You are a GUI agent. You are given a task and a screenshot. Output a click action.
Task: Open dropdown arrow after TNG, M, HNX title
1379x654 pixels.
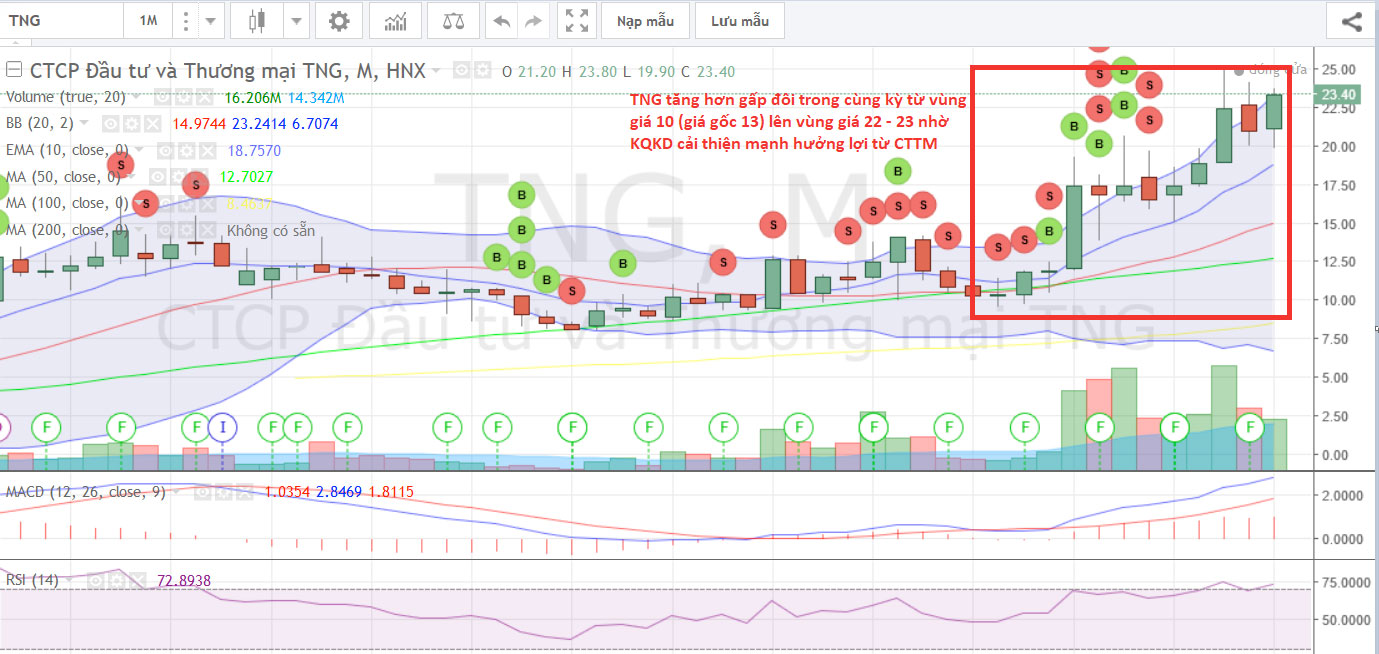pyautogui.click(x=436, y=70)
